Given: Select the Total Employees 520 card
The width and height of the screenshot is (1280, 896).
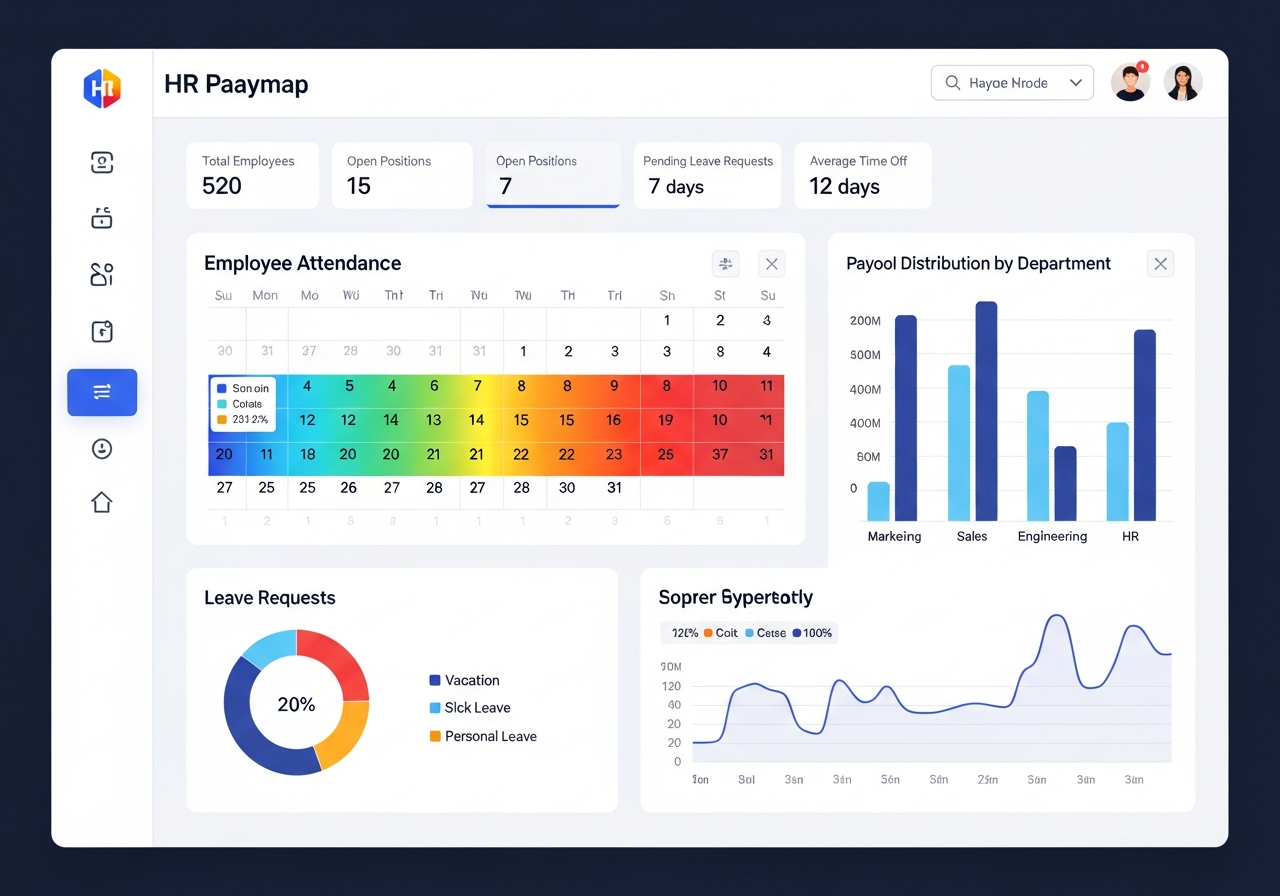Looking at the screenshot, I should [x=252, y=175].
